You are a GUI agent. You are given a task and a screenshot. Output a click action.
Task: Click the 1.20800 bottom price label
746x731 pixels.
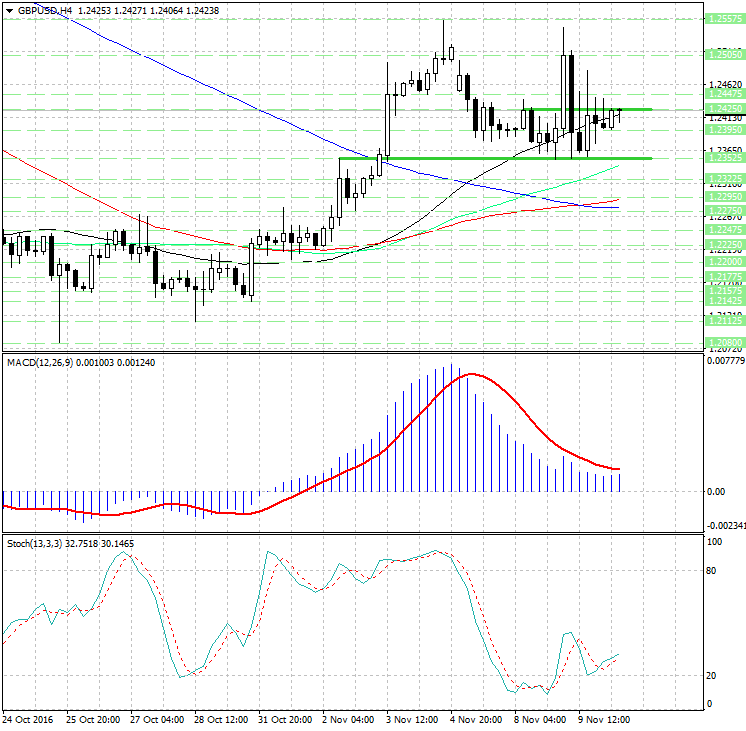(722, 342)
